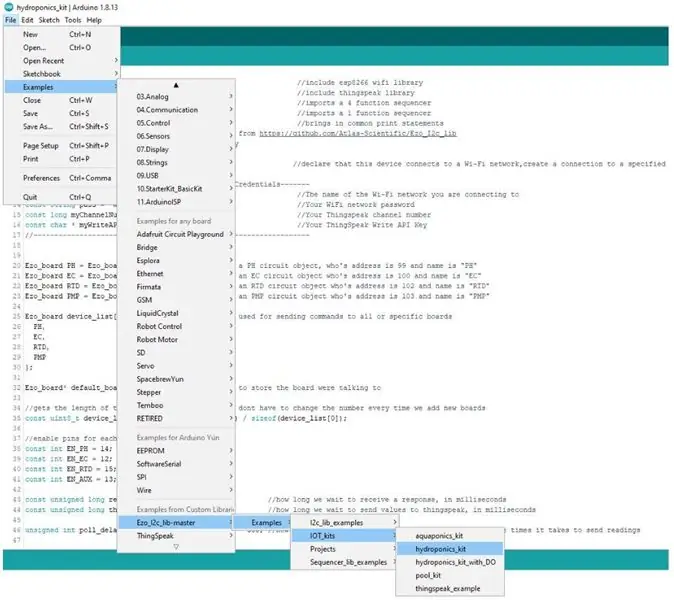This screenshot has height=600, width=674.
Task: Open the hydroponics_kit example sketch
Action: pyautogui.click(x=450, y=549)
